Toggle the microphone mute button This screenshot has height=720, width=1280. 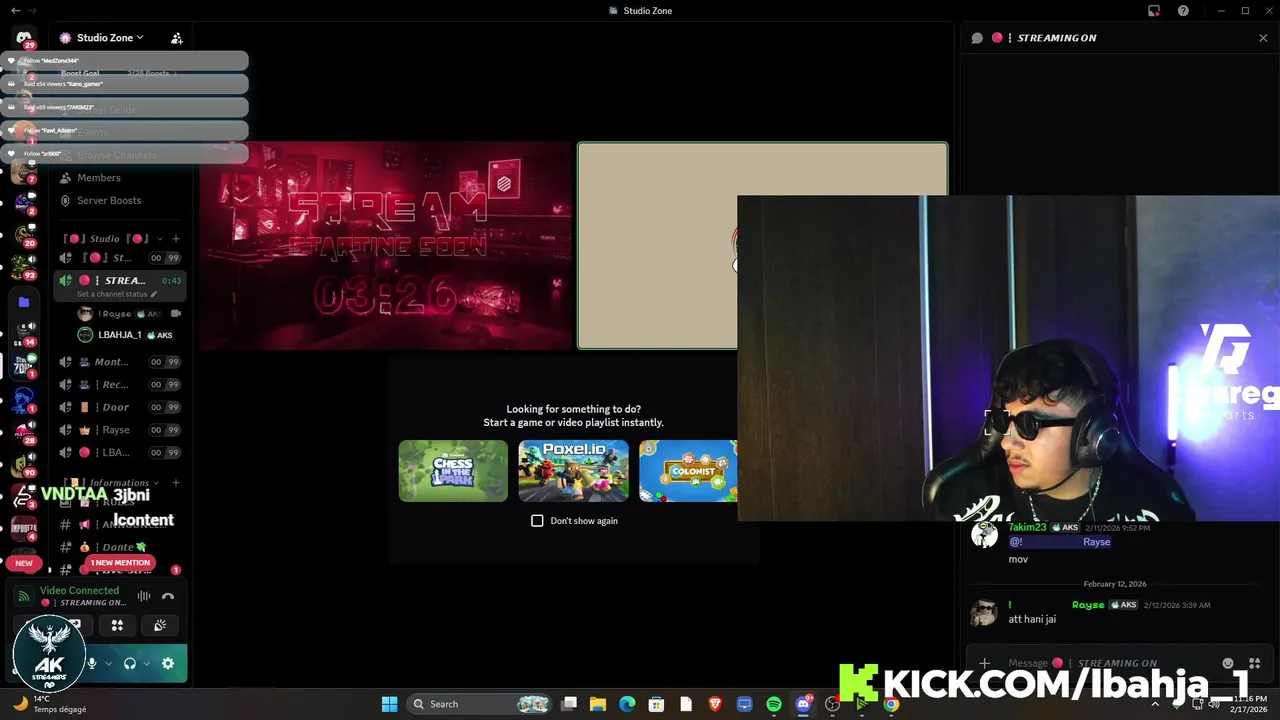coord(92,663)
